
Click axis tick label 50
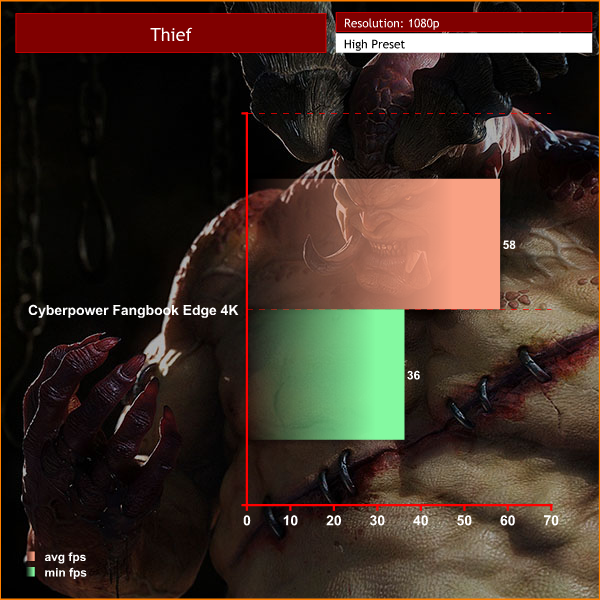(x=464, y=520)
